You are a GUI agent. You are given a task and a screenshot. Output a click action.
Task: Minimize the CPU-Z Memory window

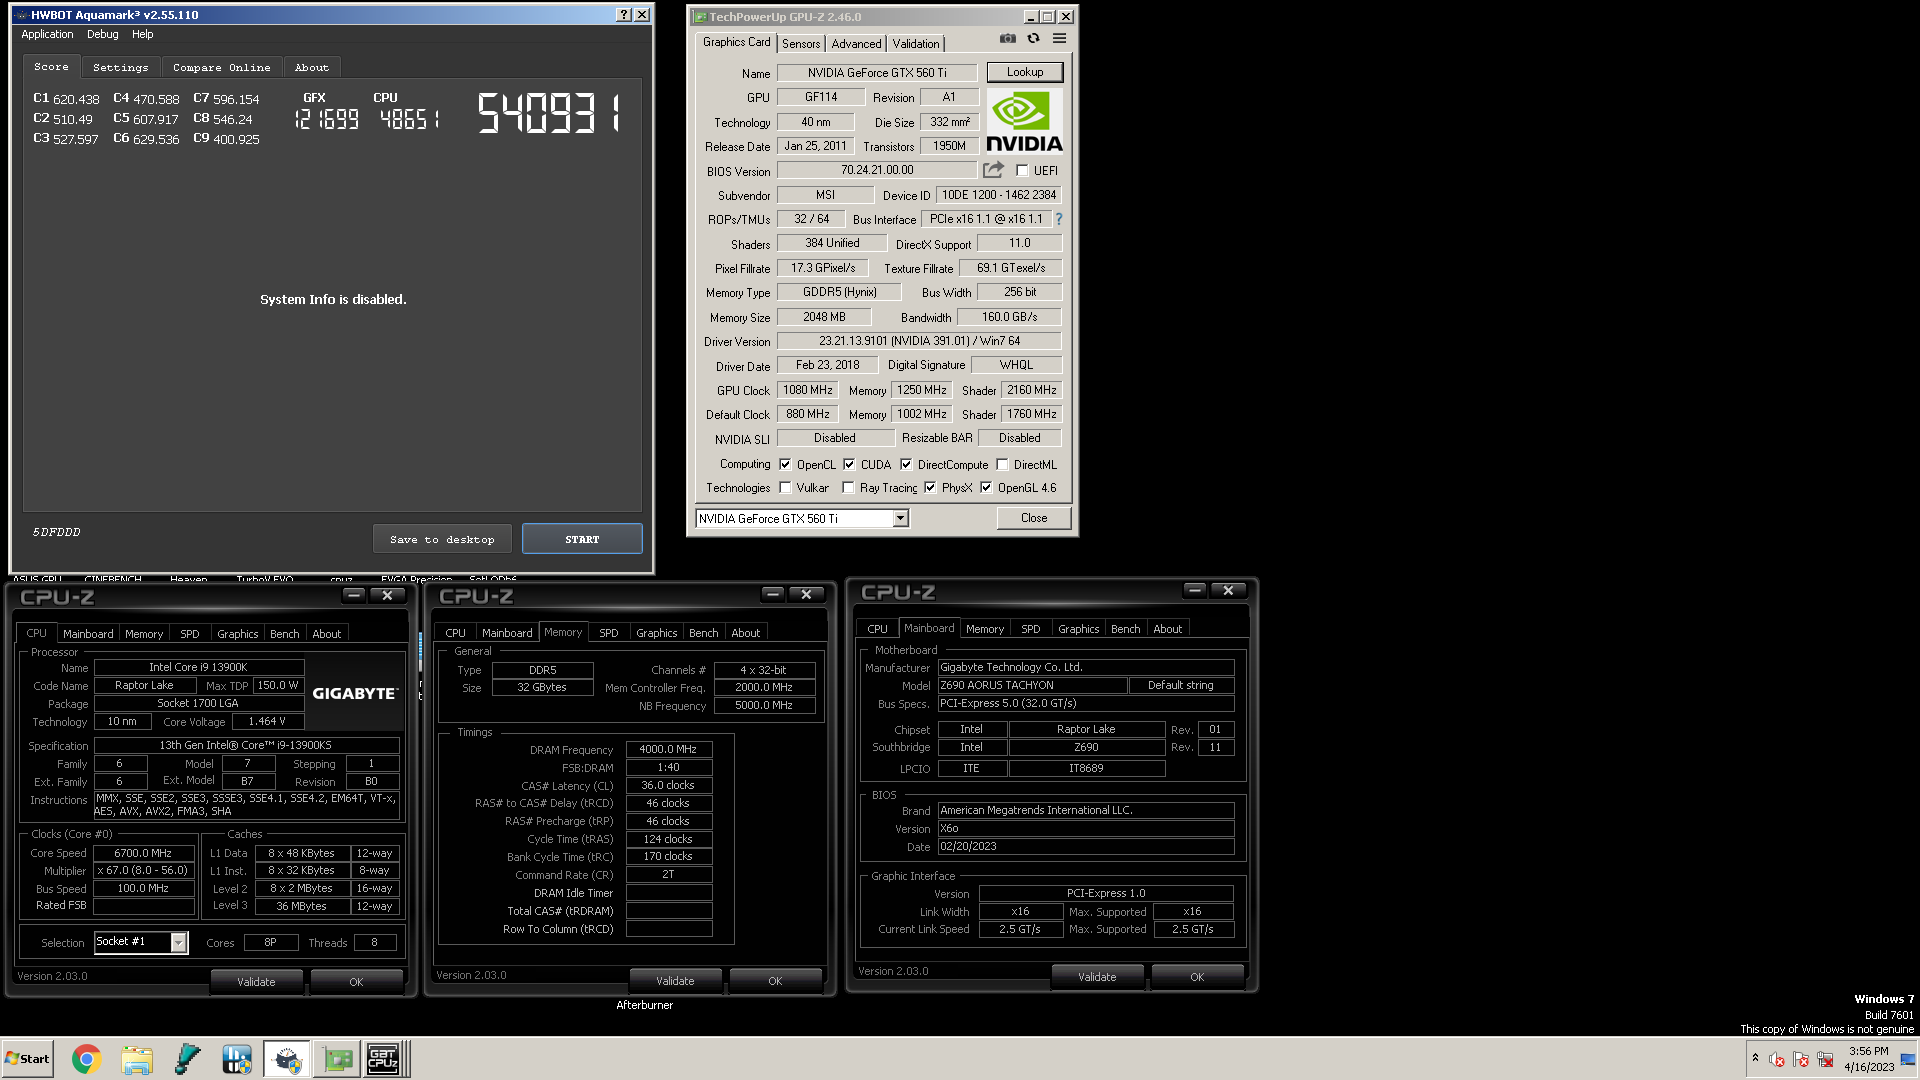773,594
